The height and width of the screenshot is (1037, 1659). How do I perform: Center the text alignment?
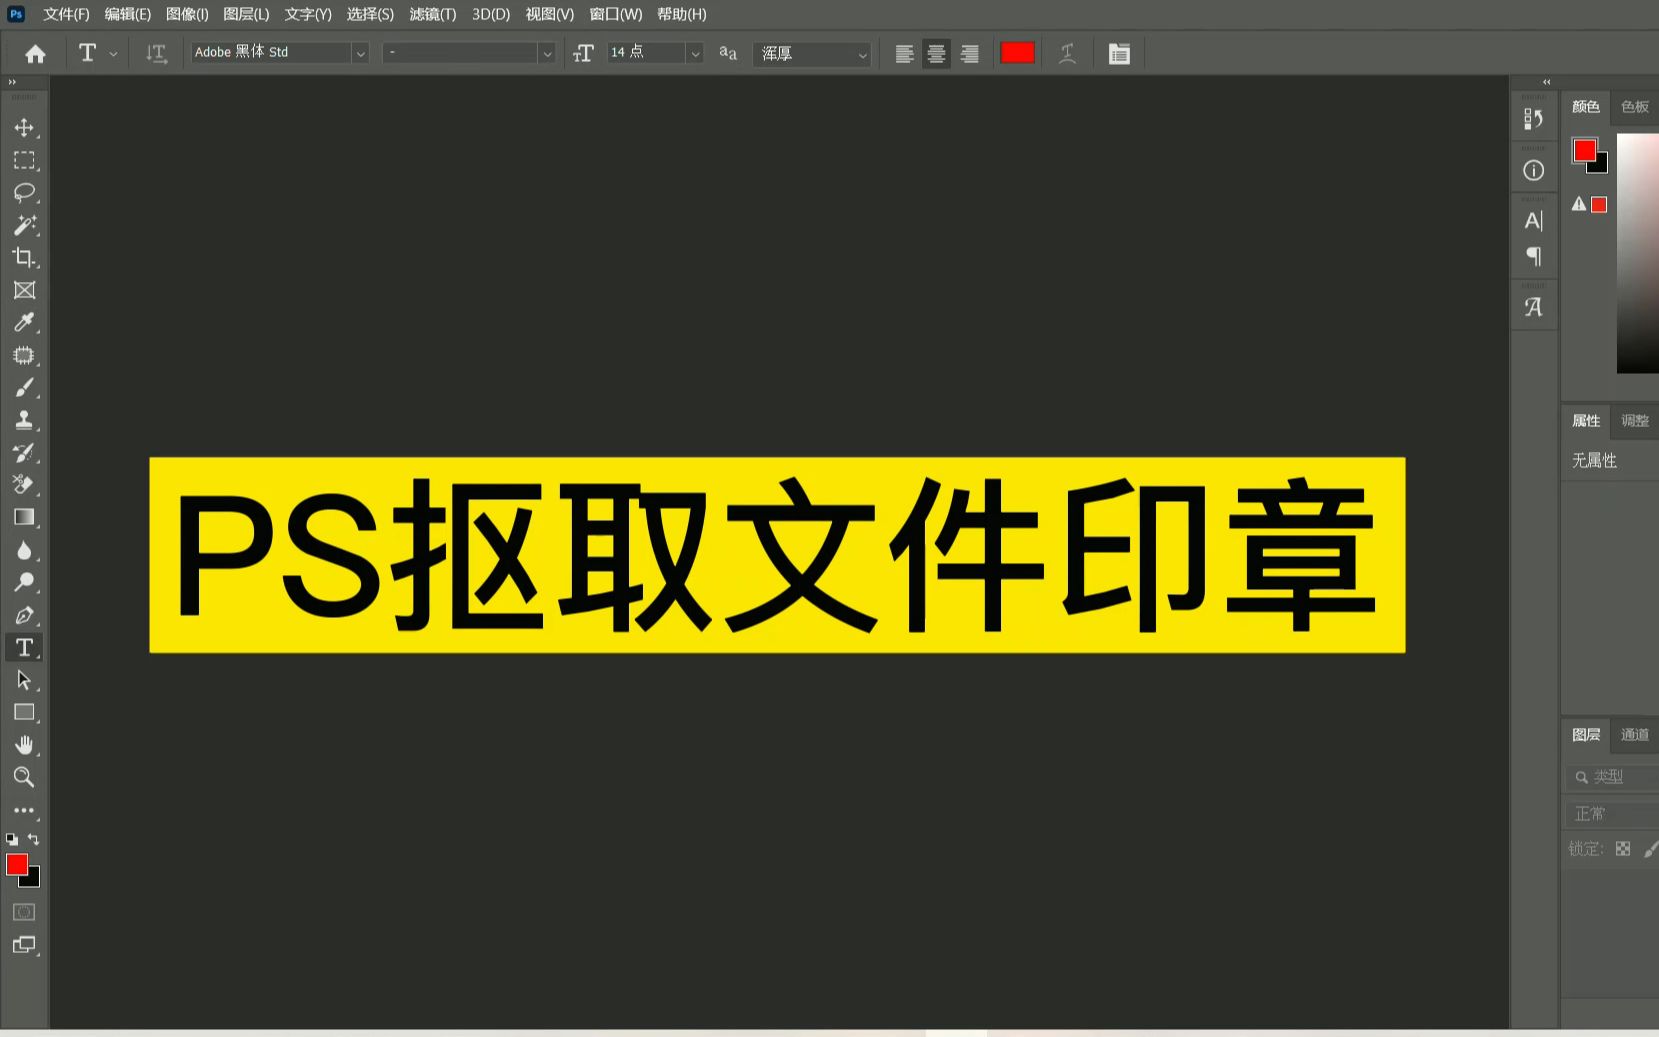click(936, 54)
